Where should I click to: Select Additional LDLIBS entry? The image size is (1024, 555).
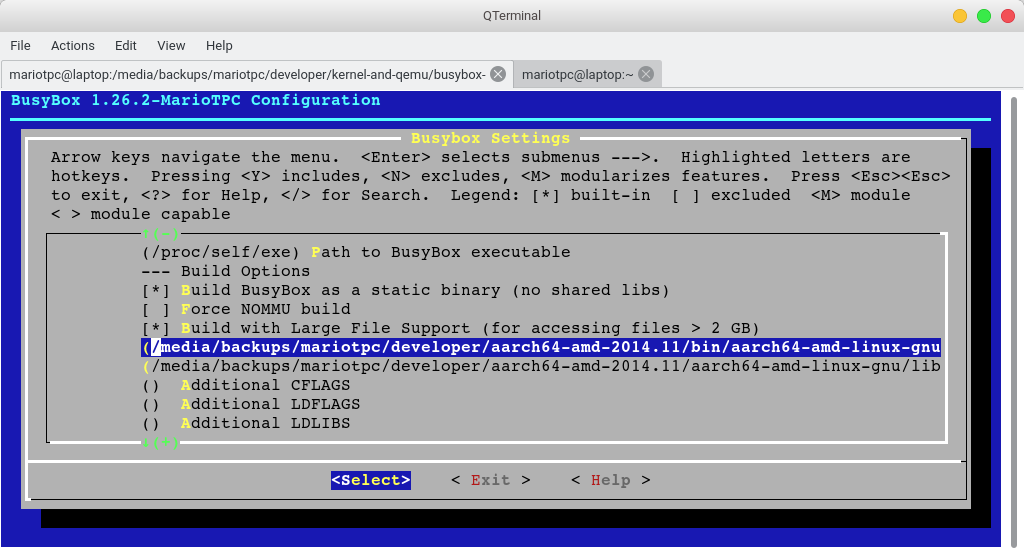246,422
